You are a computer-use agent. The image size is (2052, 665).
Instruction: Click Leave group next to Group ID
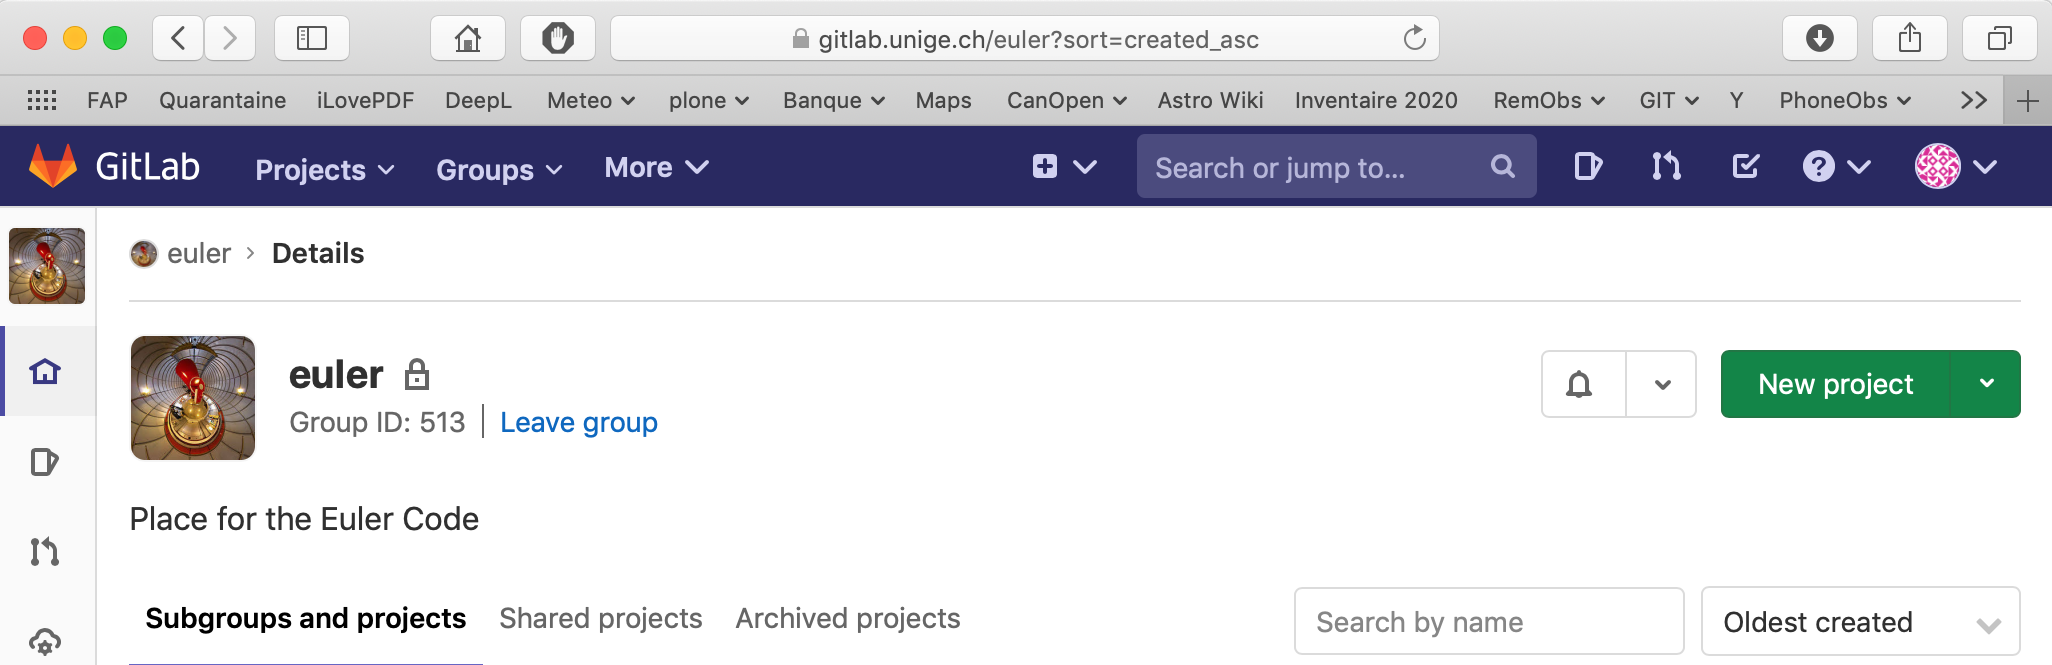coord(578,422)
